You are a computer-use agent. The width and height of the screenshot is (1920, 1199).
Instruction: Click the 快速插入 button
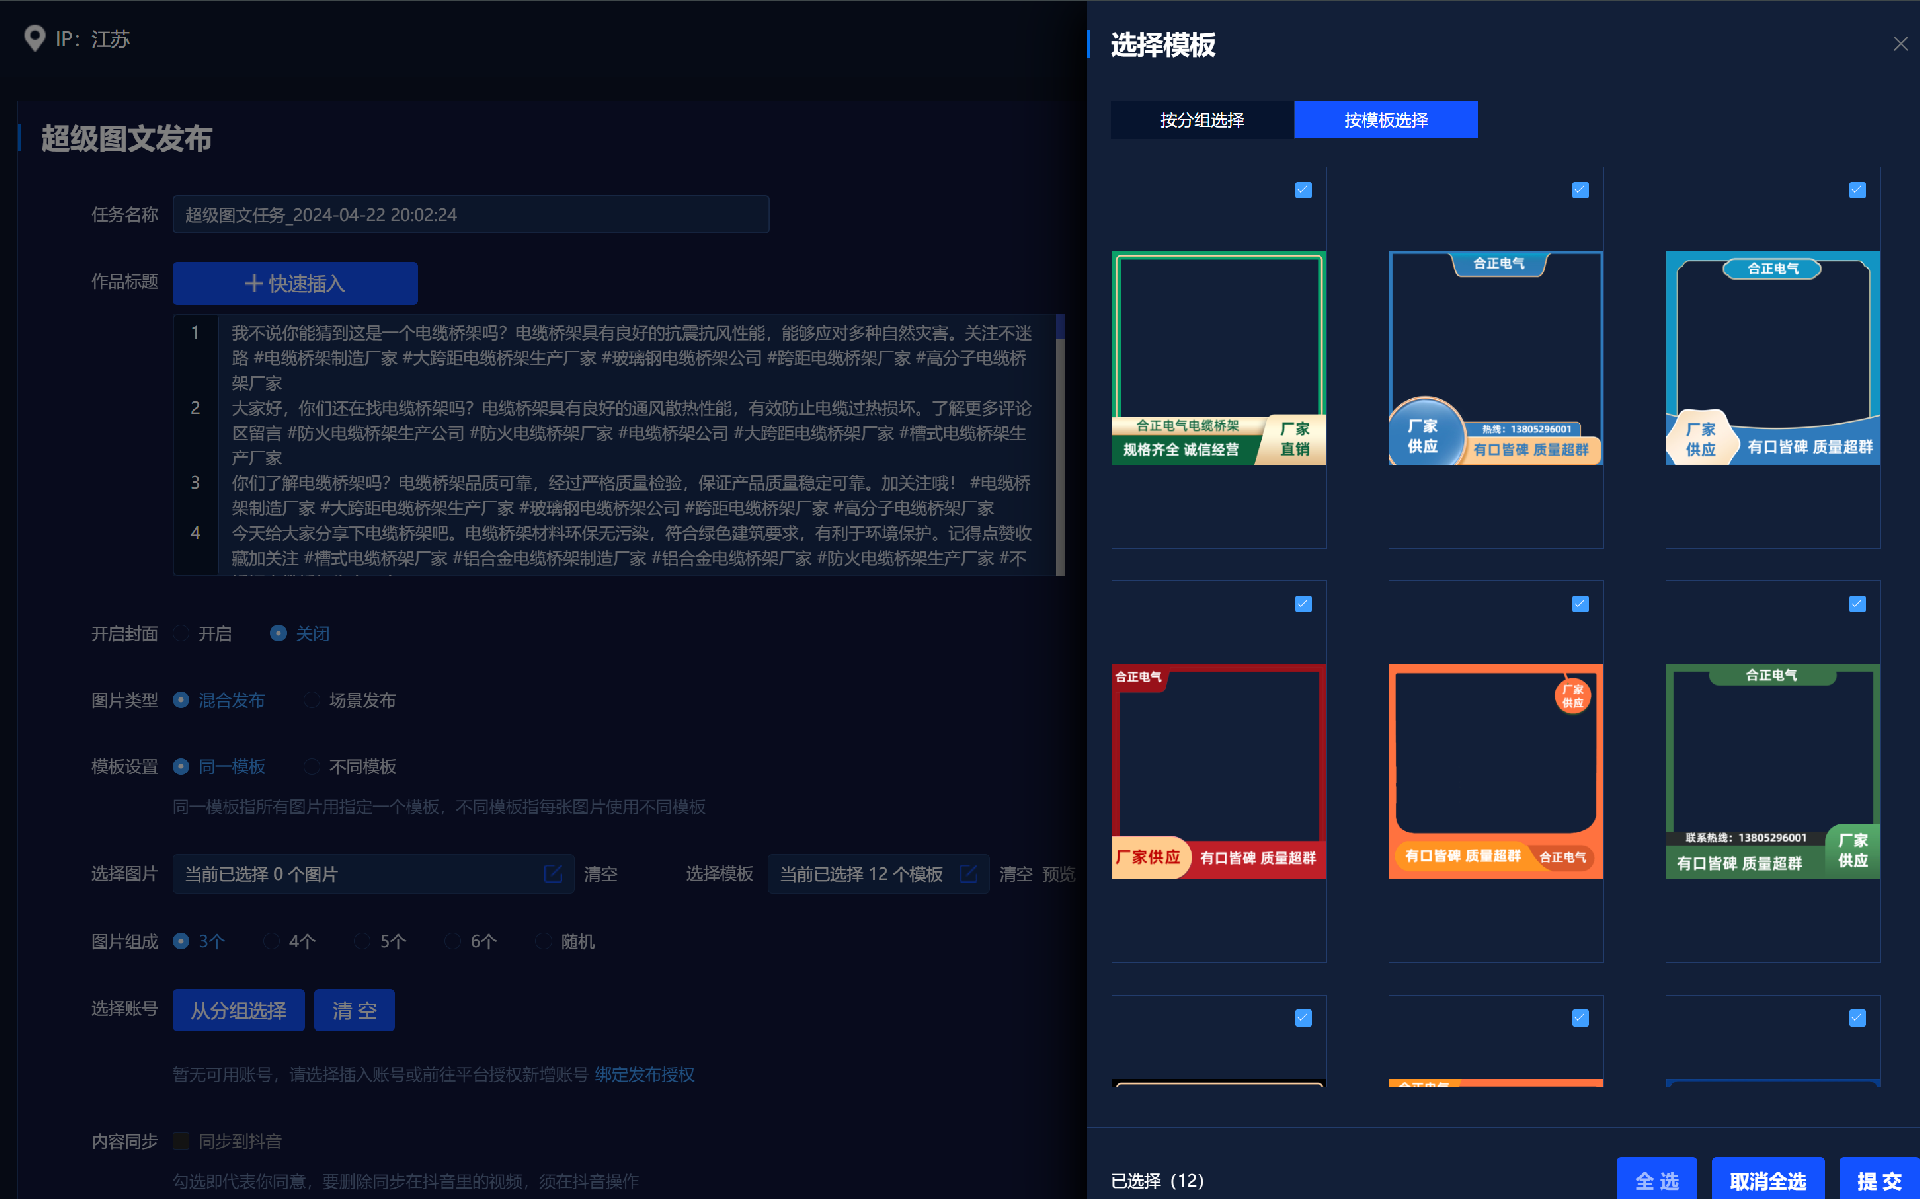pyautogui.click(x=295, y=284)
